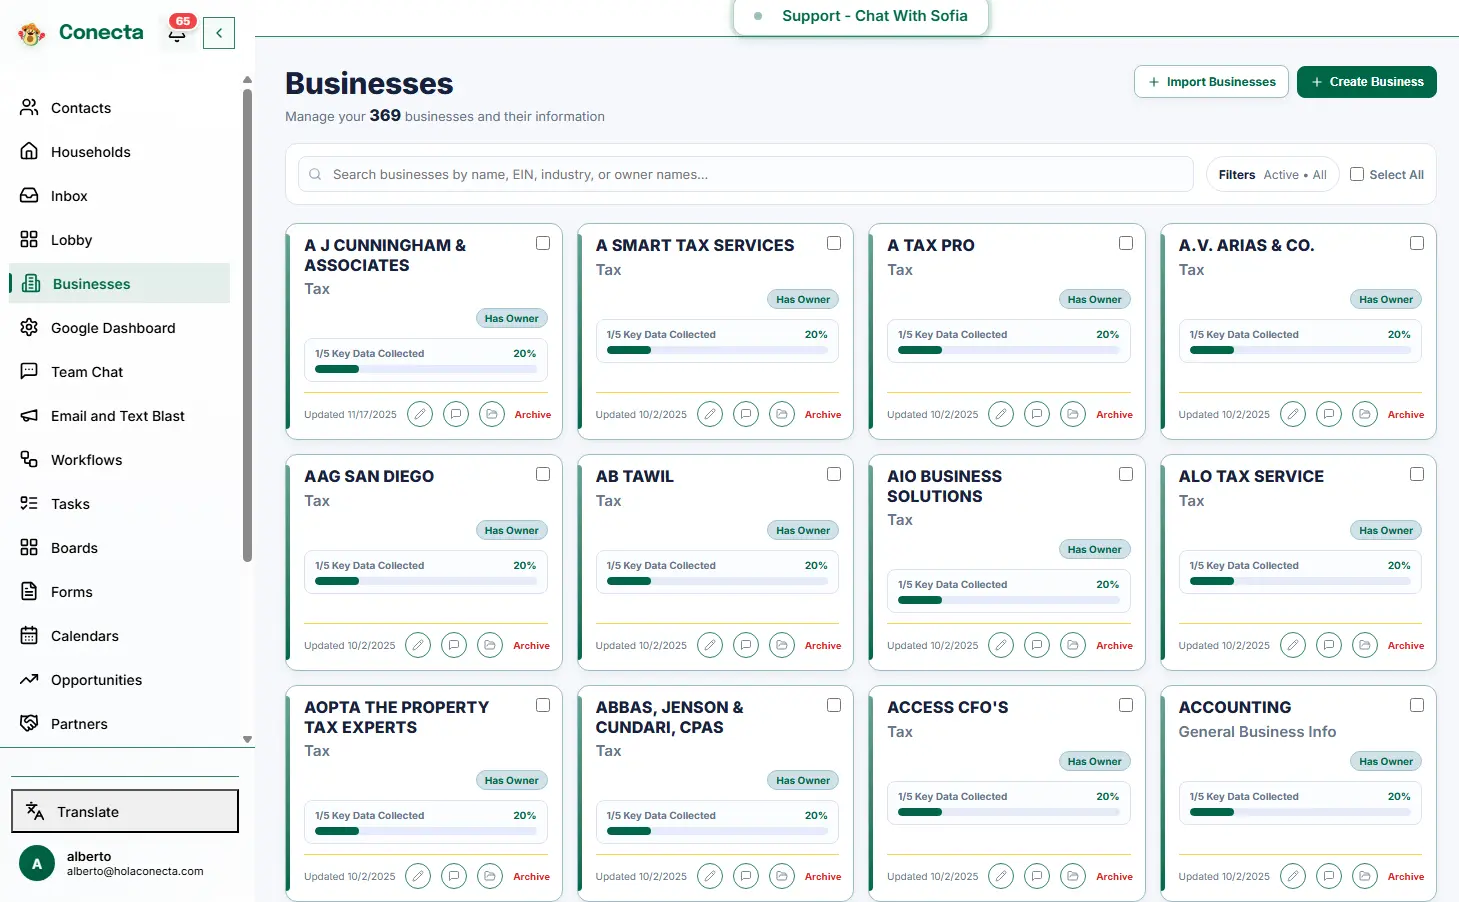Screen dimensions: 1459x902
Task: Go to Google Dashboard in sidebar
Action: [x=112, y=328]
